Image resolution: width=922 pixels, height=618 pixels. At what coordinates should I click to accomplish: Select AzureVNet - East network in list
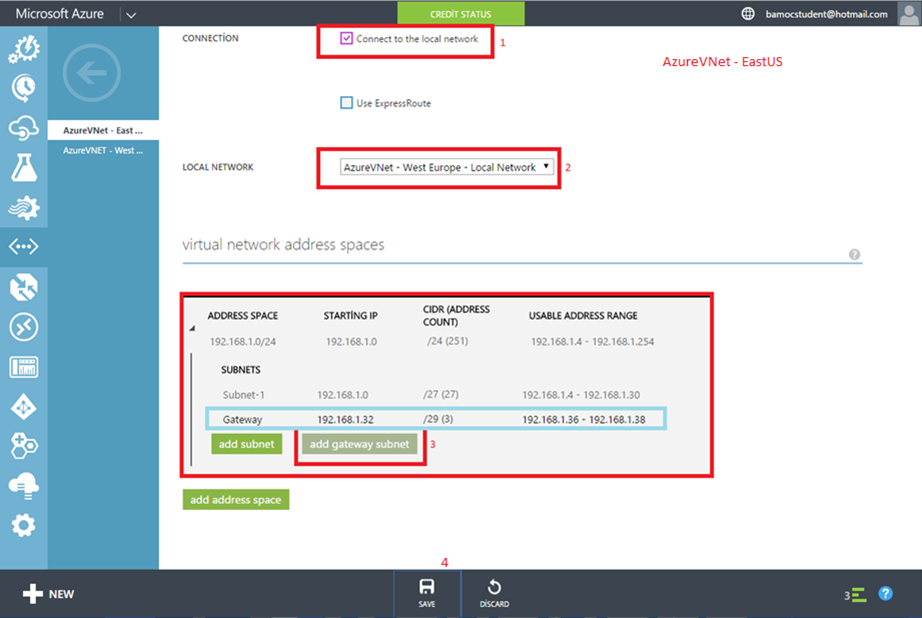coord(103,130)
